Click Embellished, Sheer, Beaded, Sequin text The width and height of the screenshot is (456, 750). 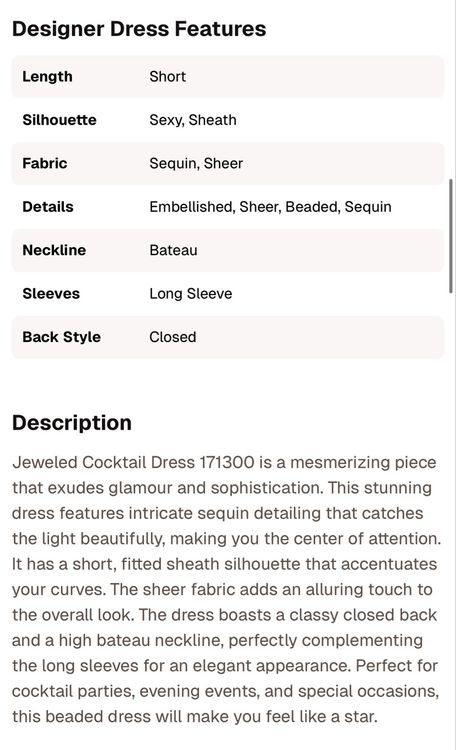click(x=270, y=207)
